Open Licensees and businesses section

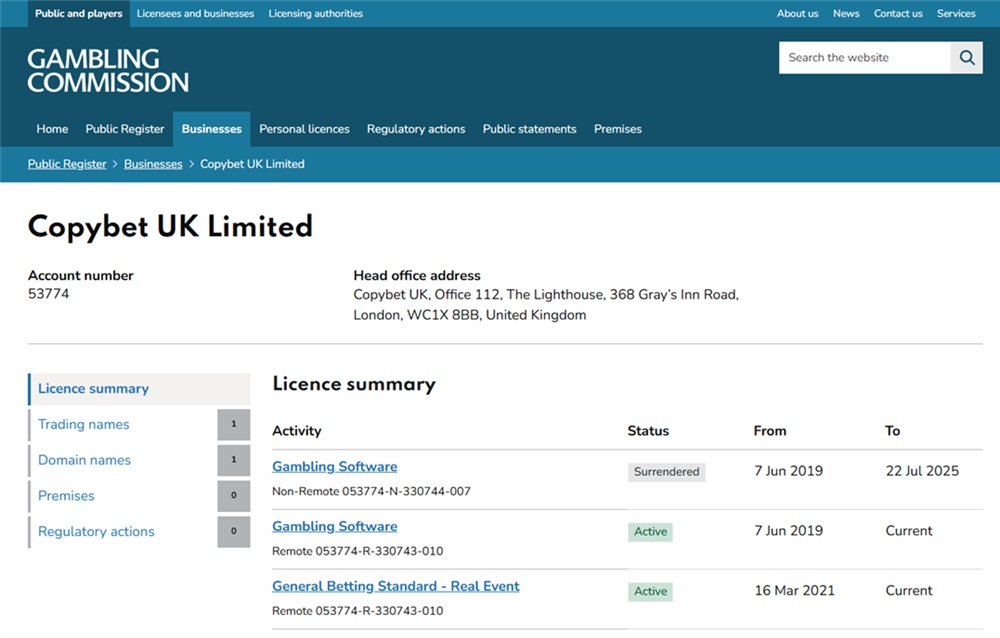pos(195,13)
